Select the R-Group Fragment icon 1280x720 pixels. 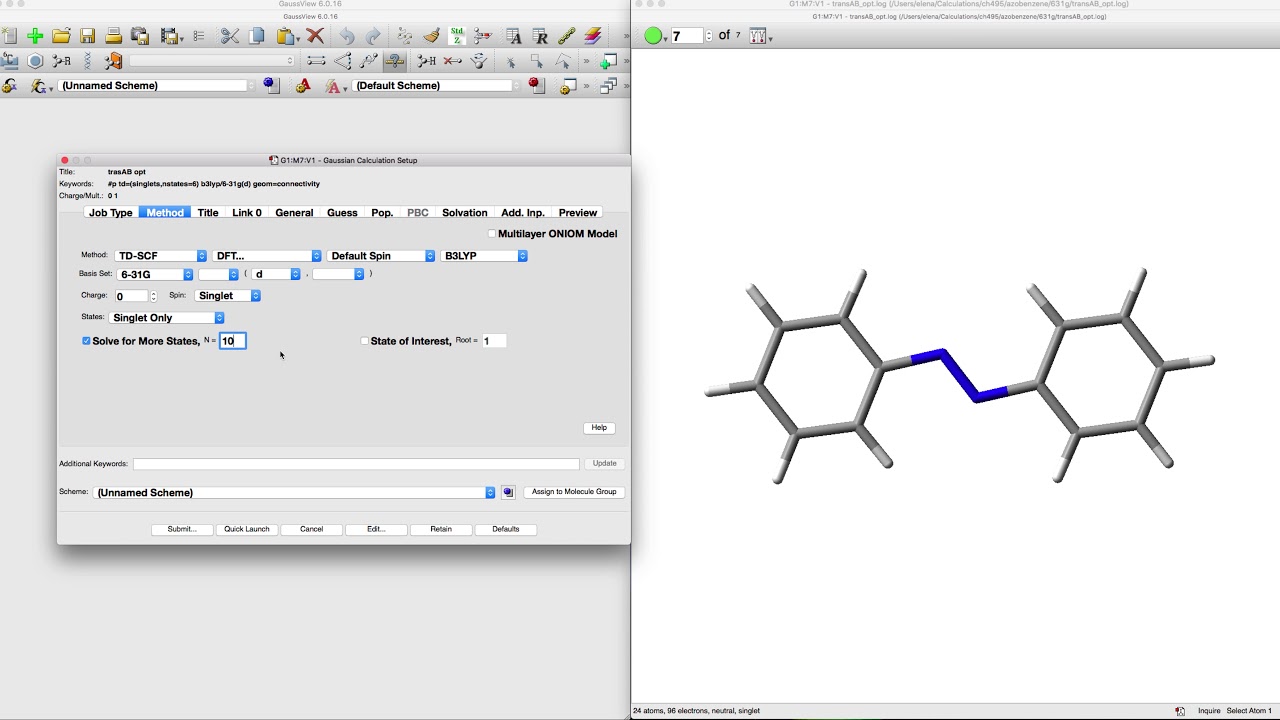point(61,61)
